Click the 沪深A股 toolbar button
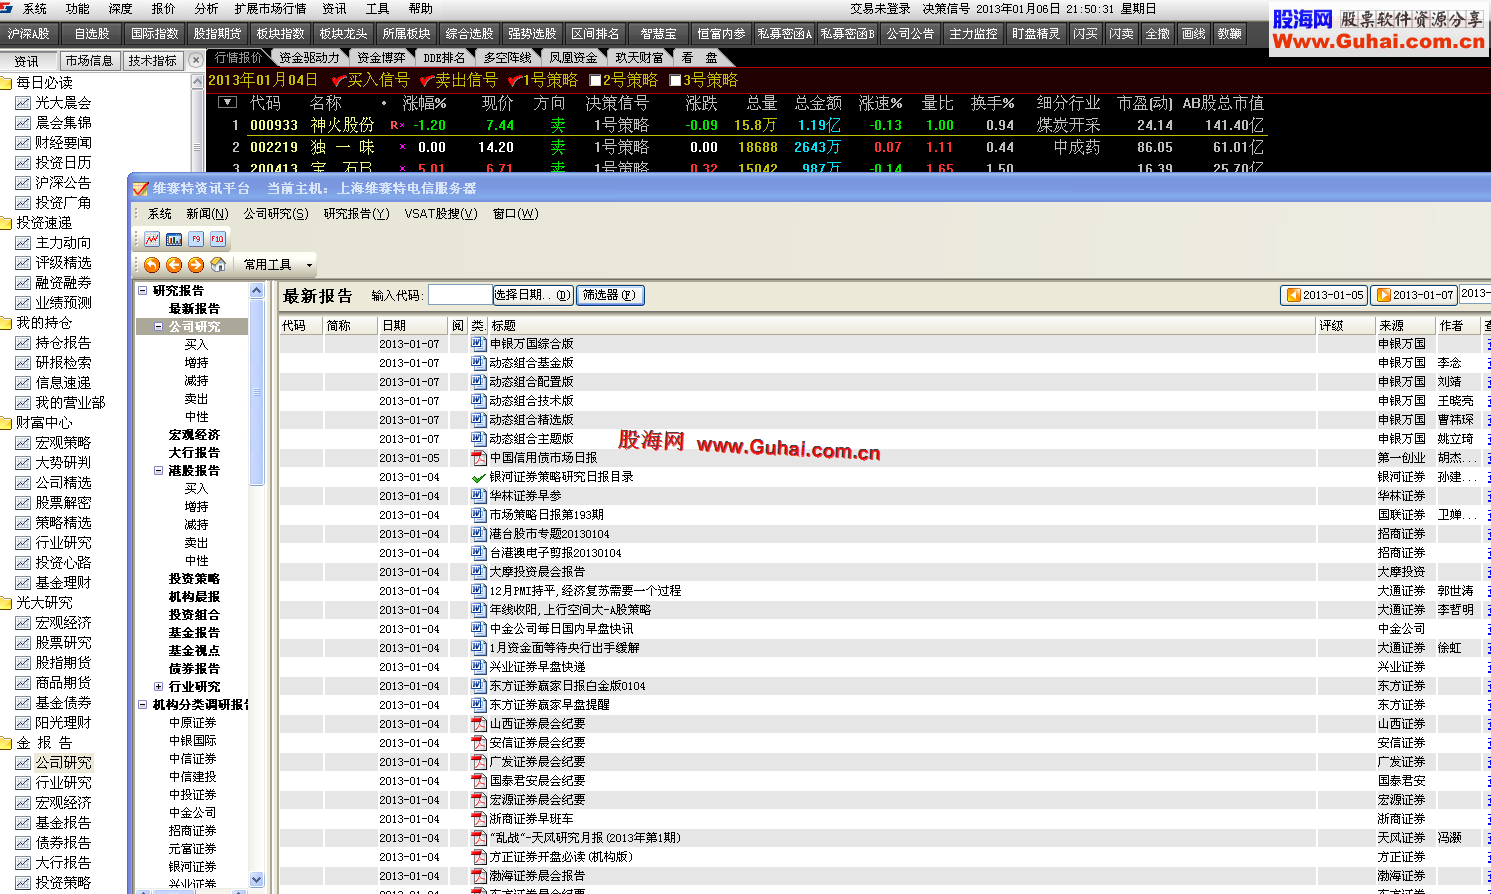1491x894 pixels. (x=29, y=34)
